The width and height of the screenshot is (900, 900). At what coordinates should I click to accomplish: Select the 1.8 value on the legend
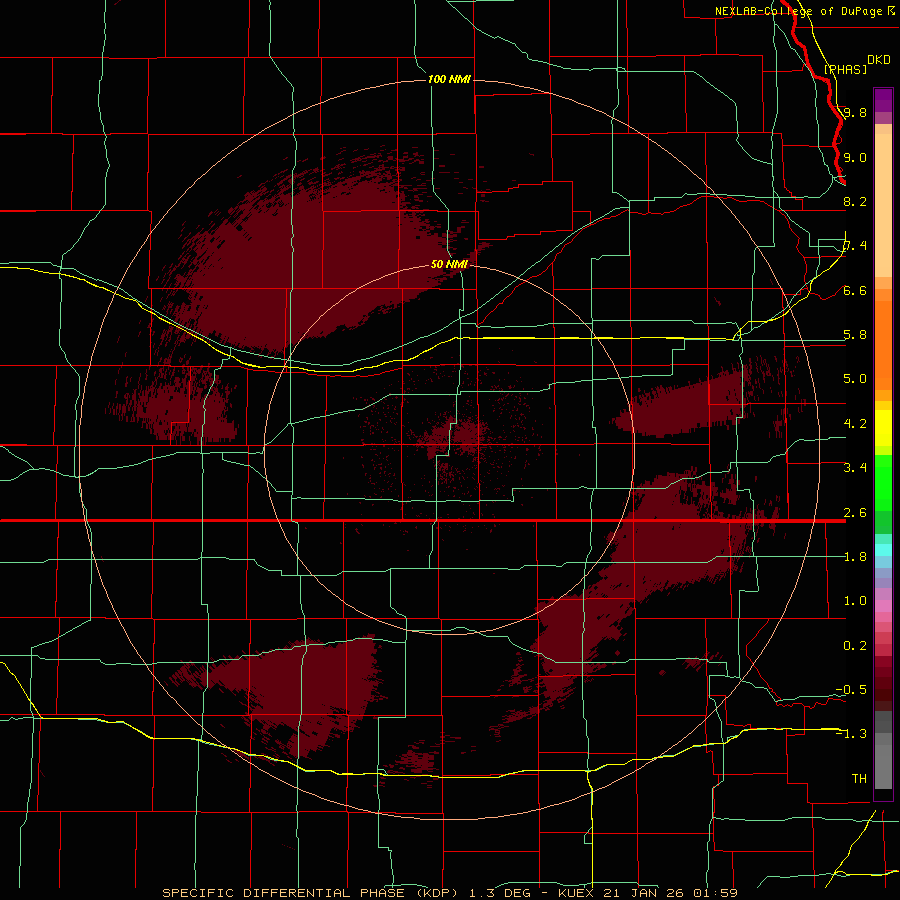pyautogui.click(x=855, y=557)
